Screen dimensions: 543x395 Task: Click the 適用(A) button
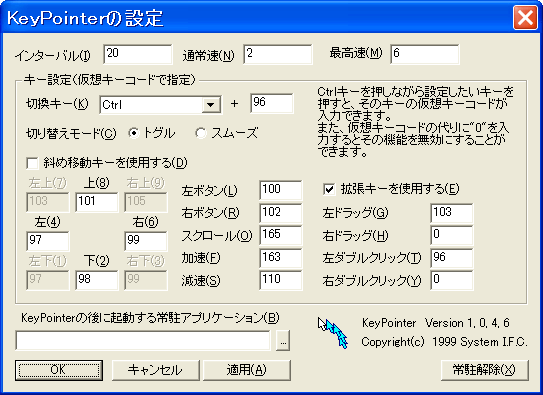pos(247,370)
